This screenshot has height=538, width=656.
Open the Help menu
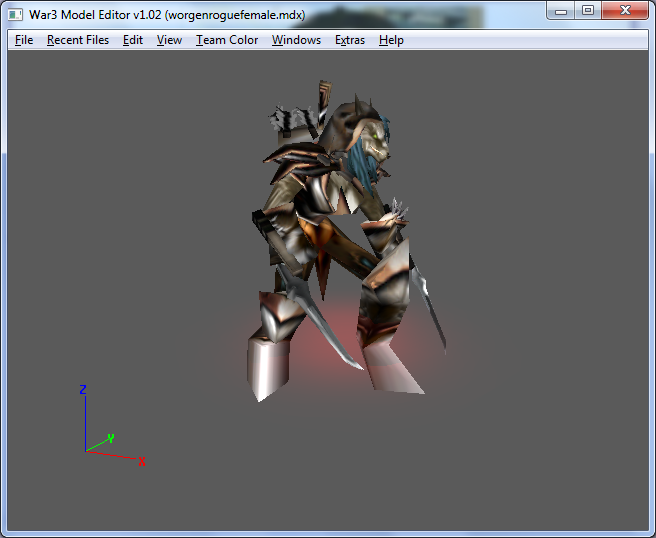[x=391, y=40]
